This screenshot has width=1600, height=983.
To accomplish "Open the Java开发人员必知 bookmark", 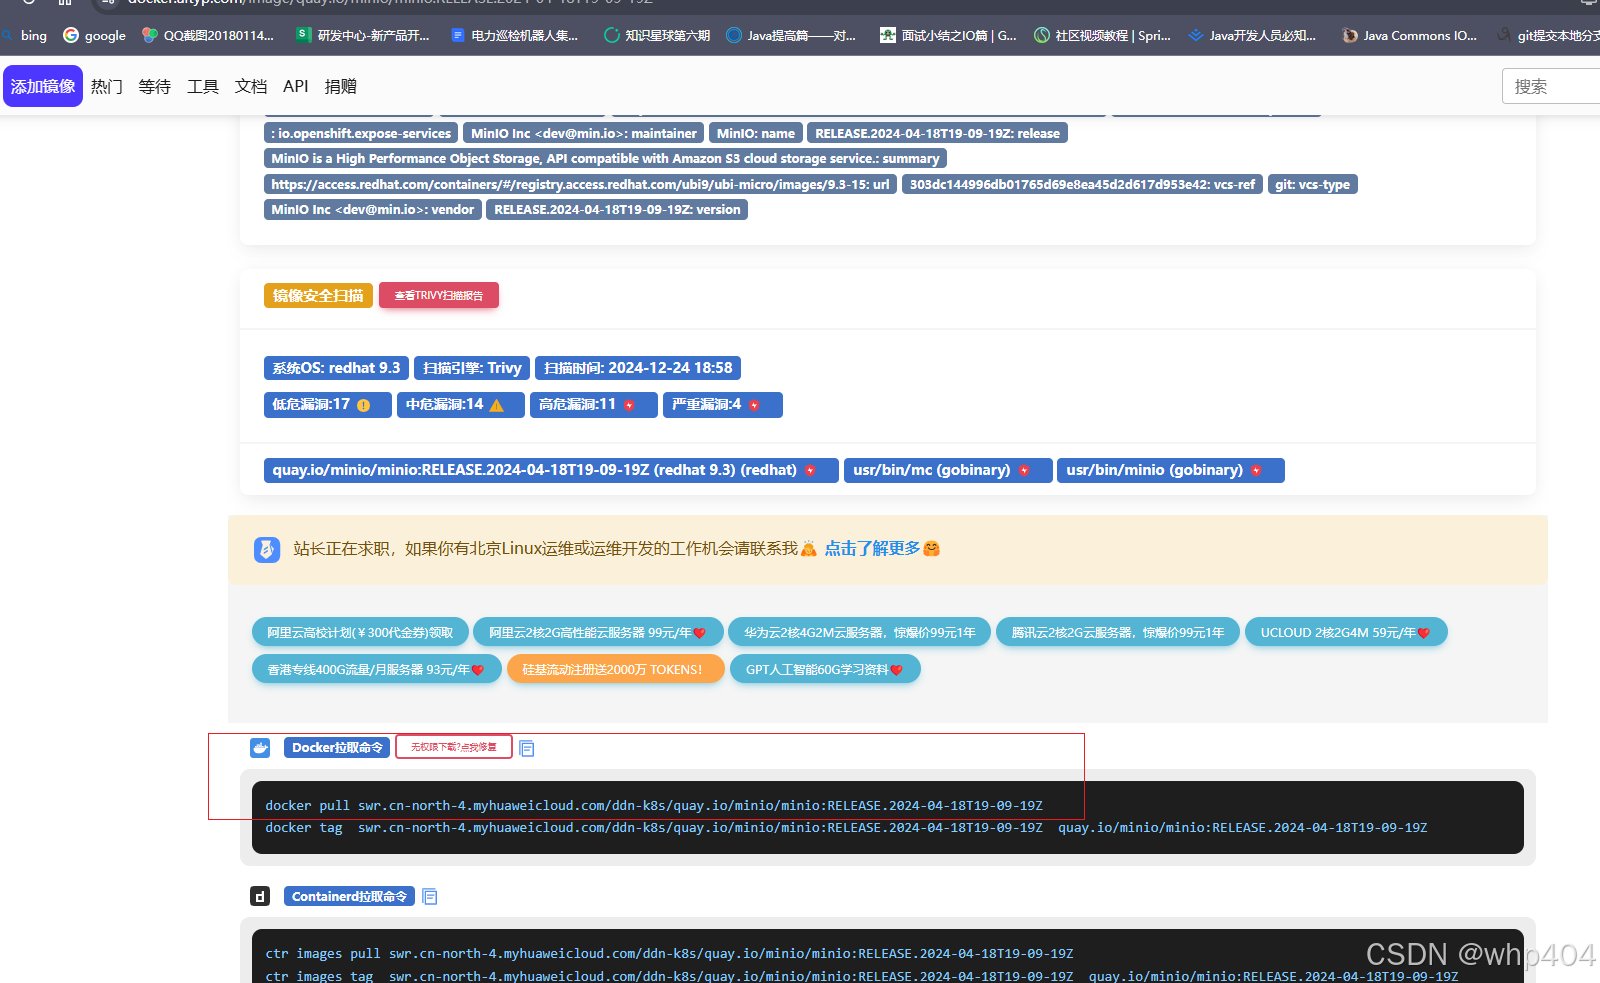I will (x=1252, y=35).
